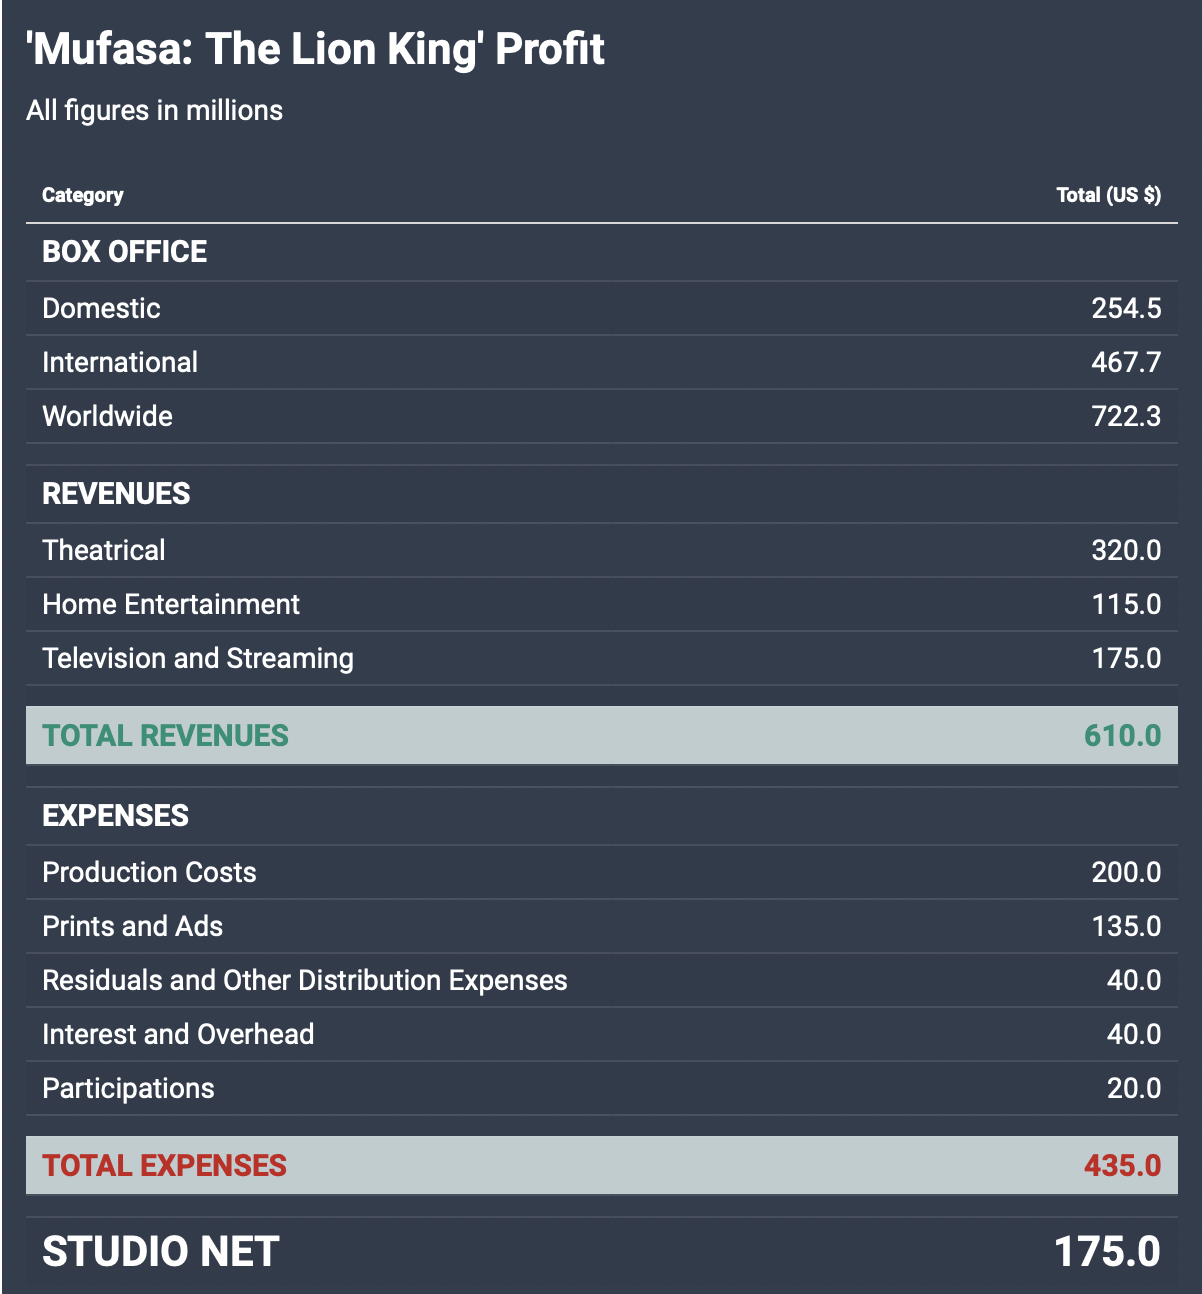Click the Prints and Ads value 135.0
This screenshot has width=1202, height=1294.
1126,926
